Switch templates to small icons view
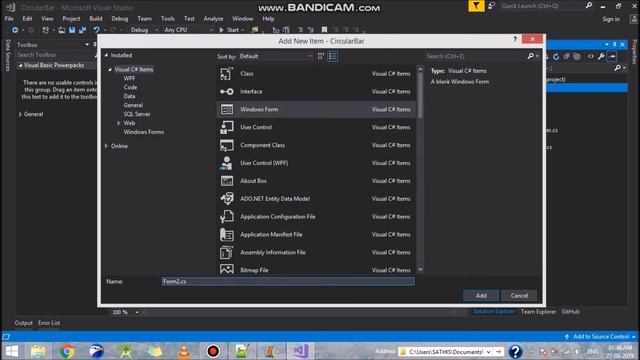Image resolution: width=640 pixels, height=360 pixels. (x=321, y=56)
